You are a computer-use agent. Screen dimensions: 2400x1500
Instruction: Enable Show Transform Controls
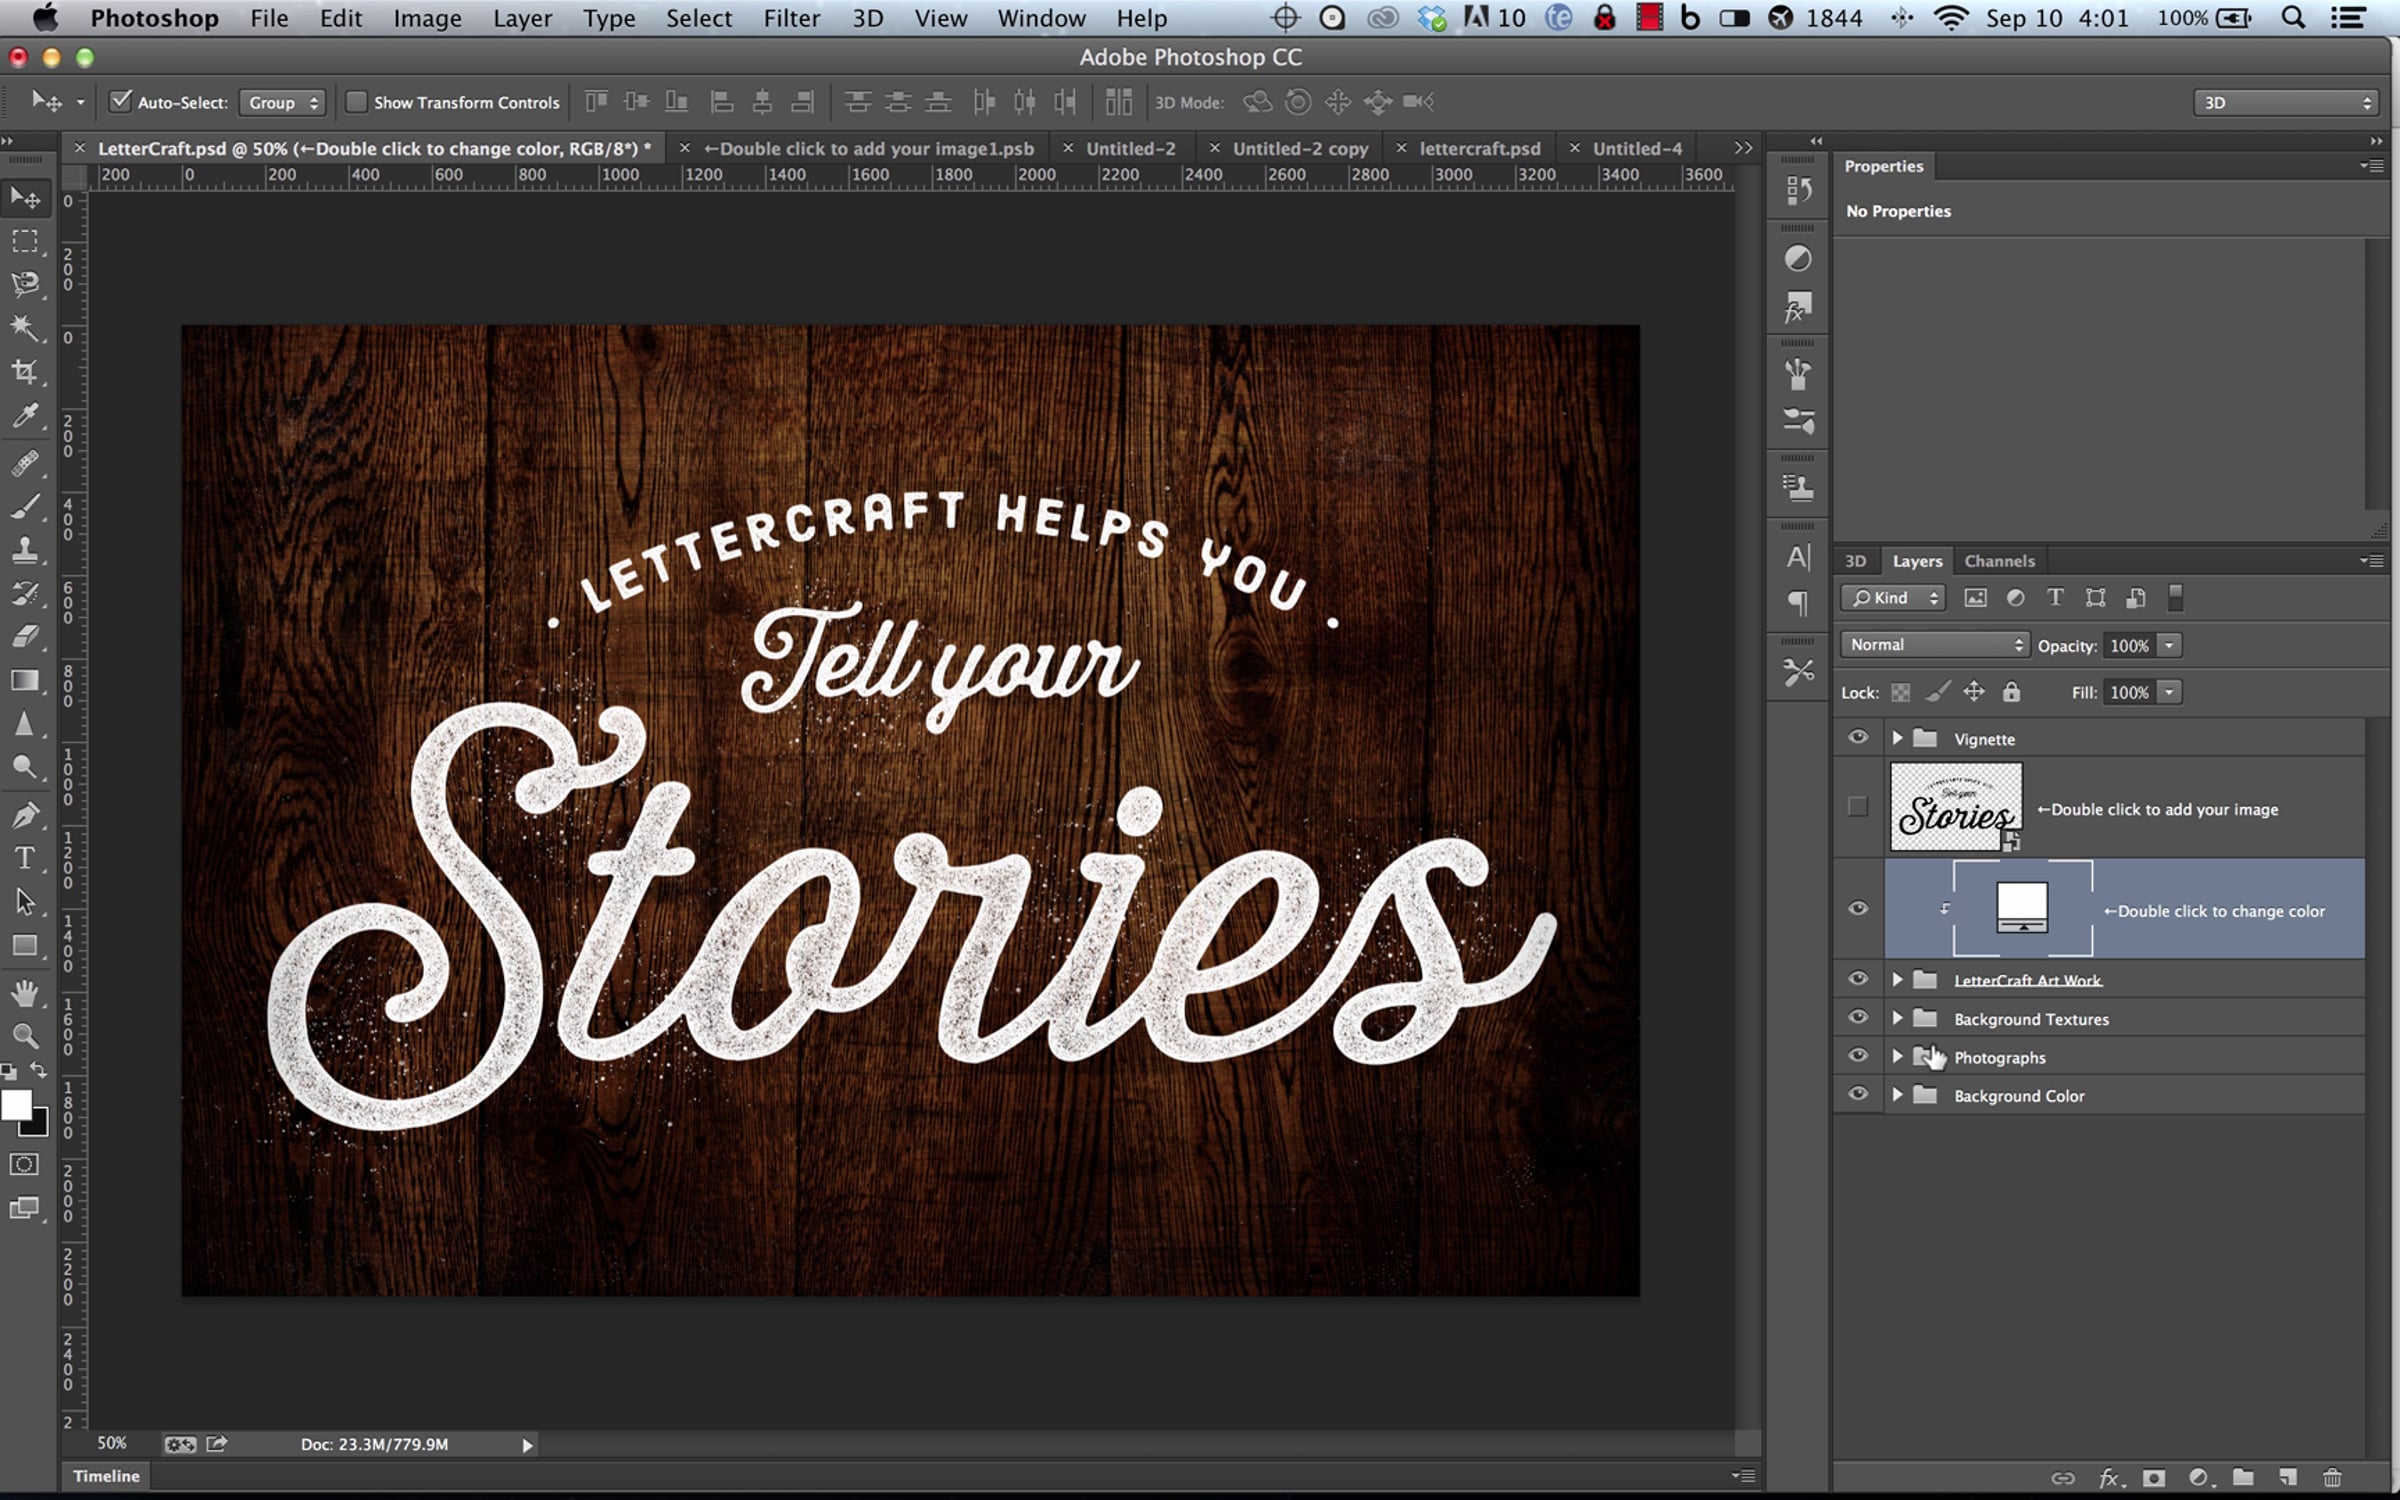[355, 102]
